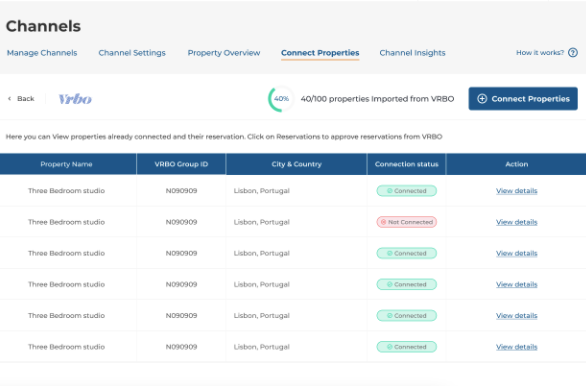Click the back chevron arrow icon

tap(9, 99)
